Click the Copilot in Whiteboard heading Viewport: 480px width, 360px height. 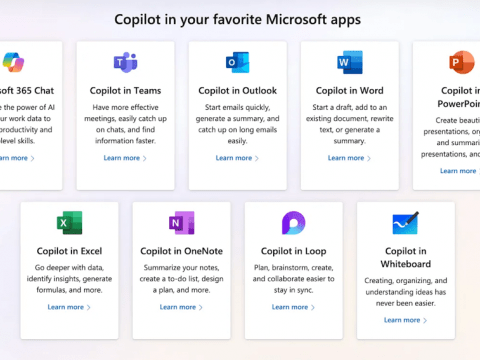[x=406, y=257]
